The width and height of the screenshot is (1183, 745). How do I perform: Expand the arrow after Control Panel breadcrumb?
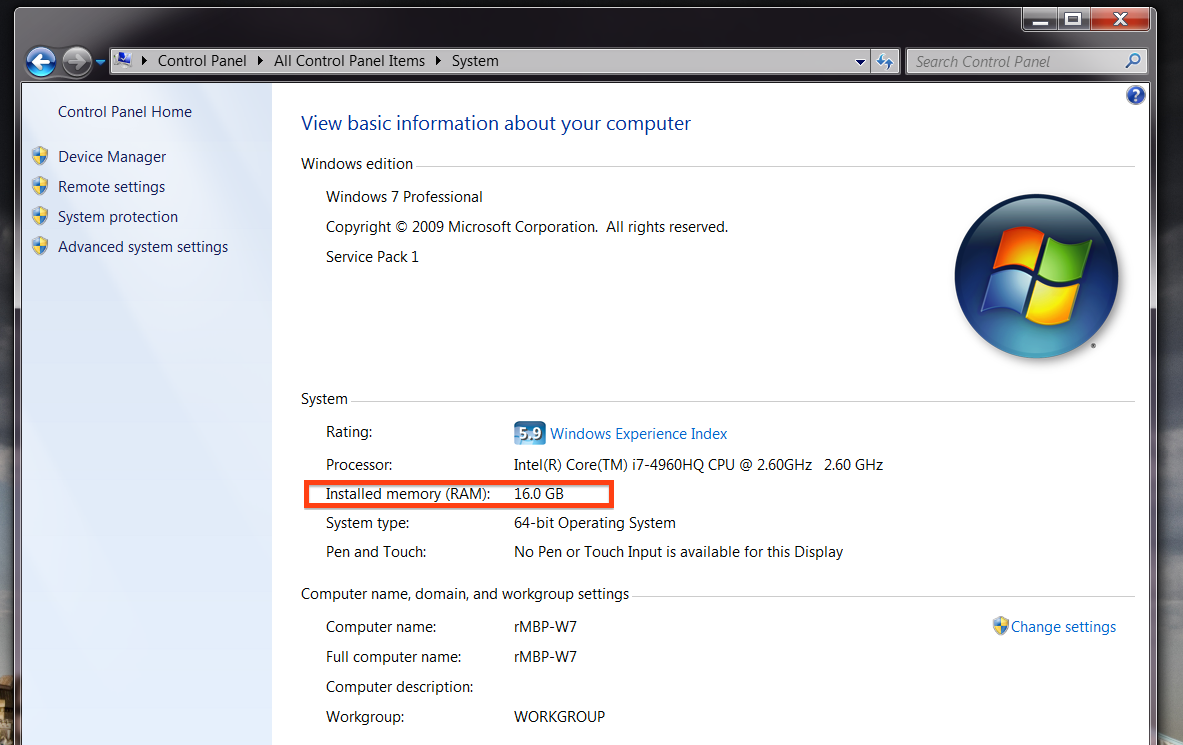260,60
